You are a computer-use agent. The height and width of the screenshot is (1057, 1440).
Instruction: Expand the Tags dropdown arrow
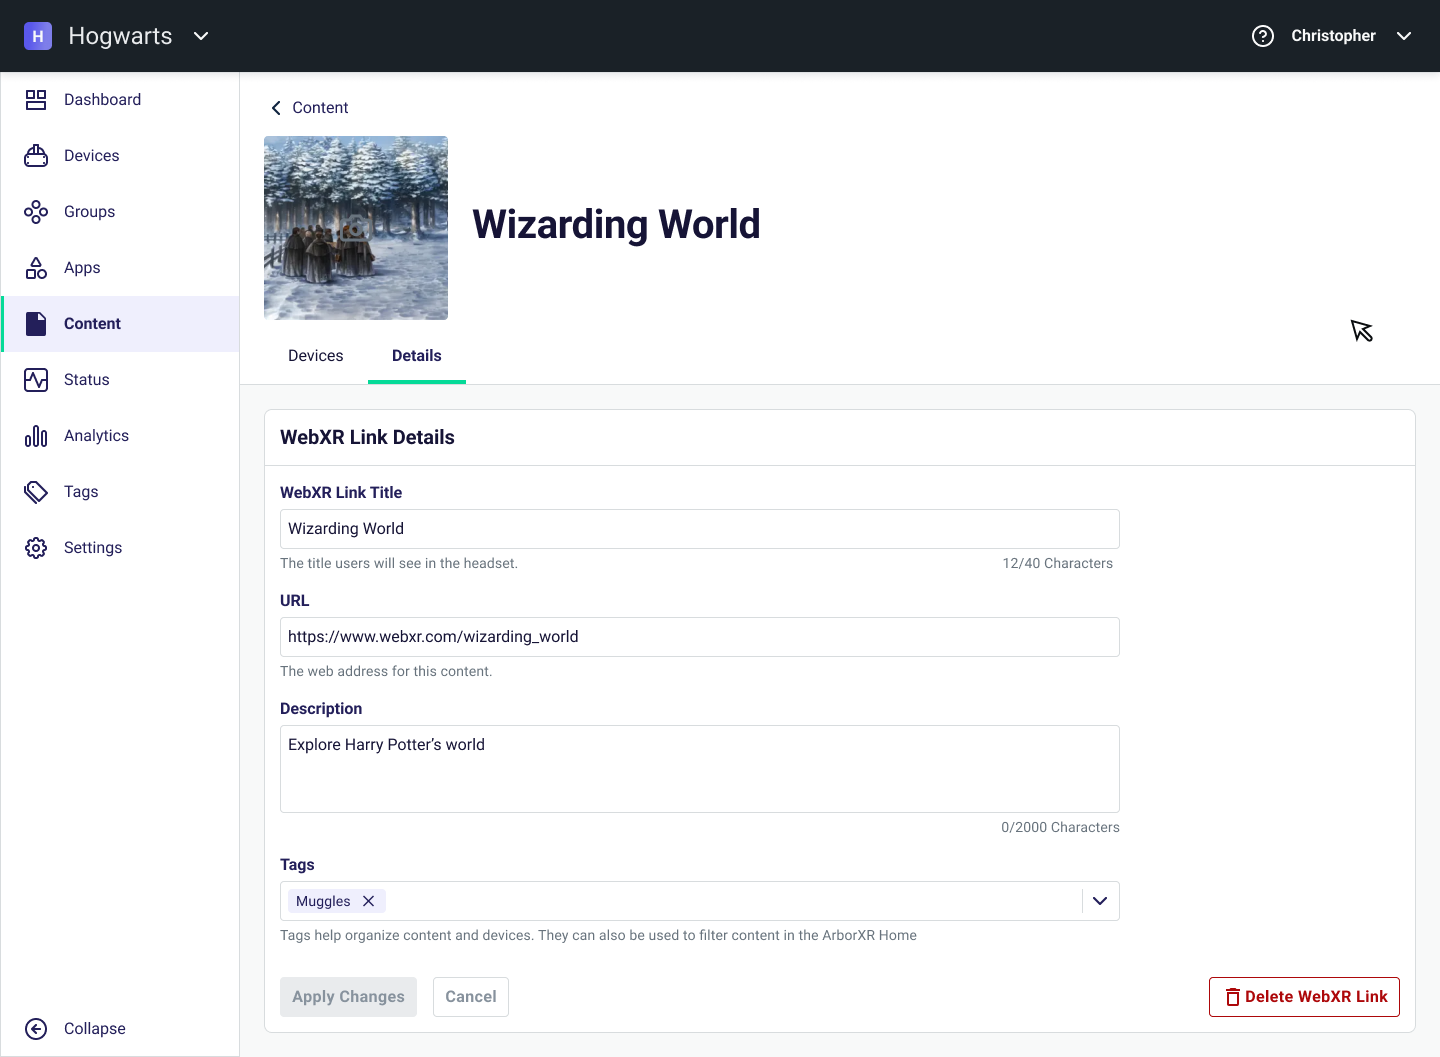[1100, 901]
